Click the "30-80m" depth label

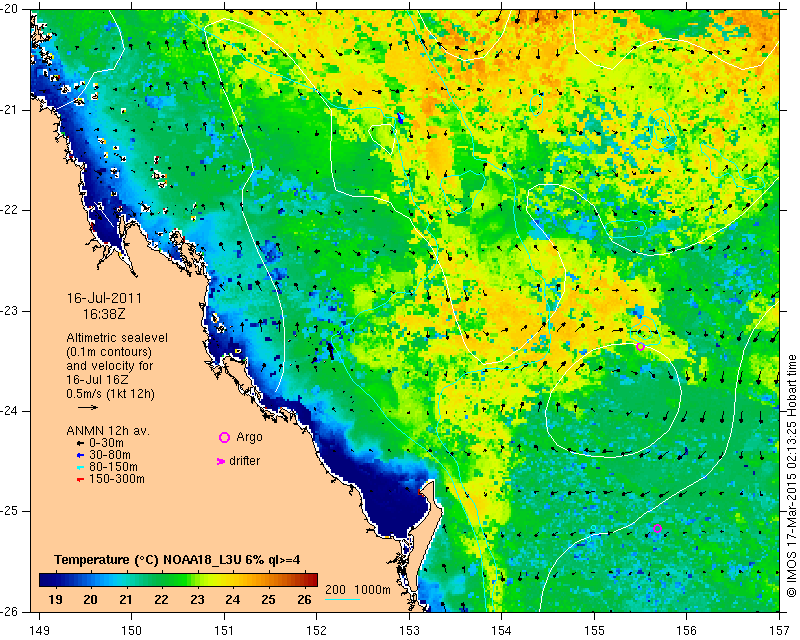(110, 455)
